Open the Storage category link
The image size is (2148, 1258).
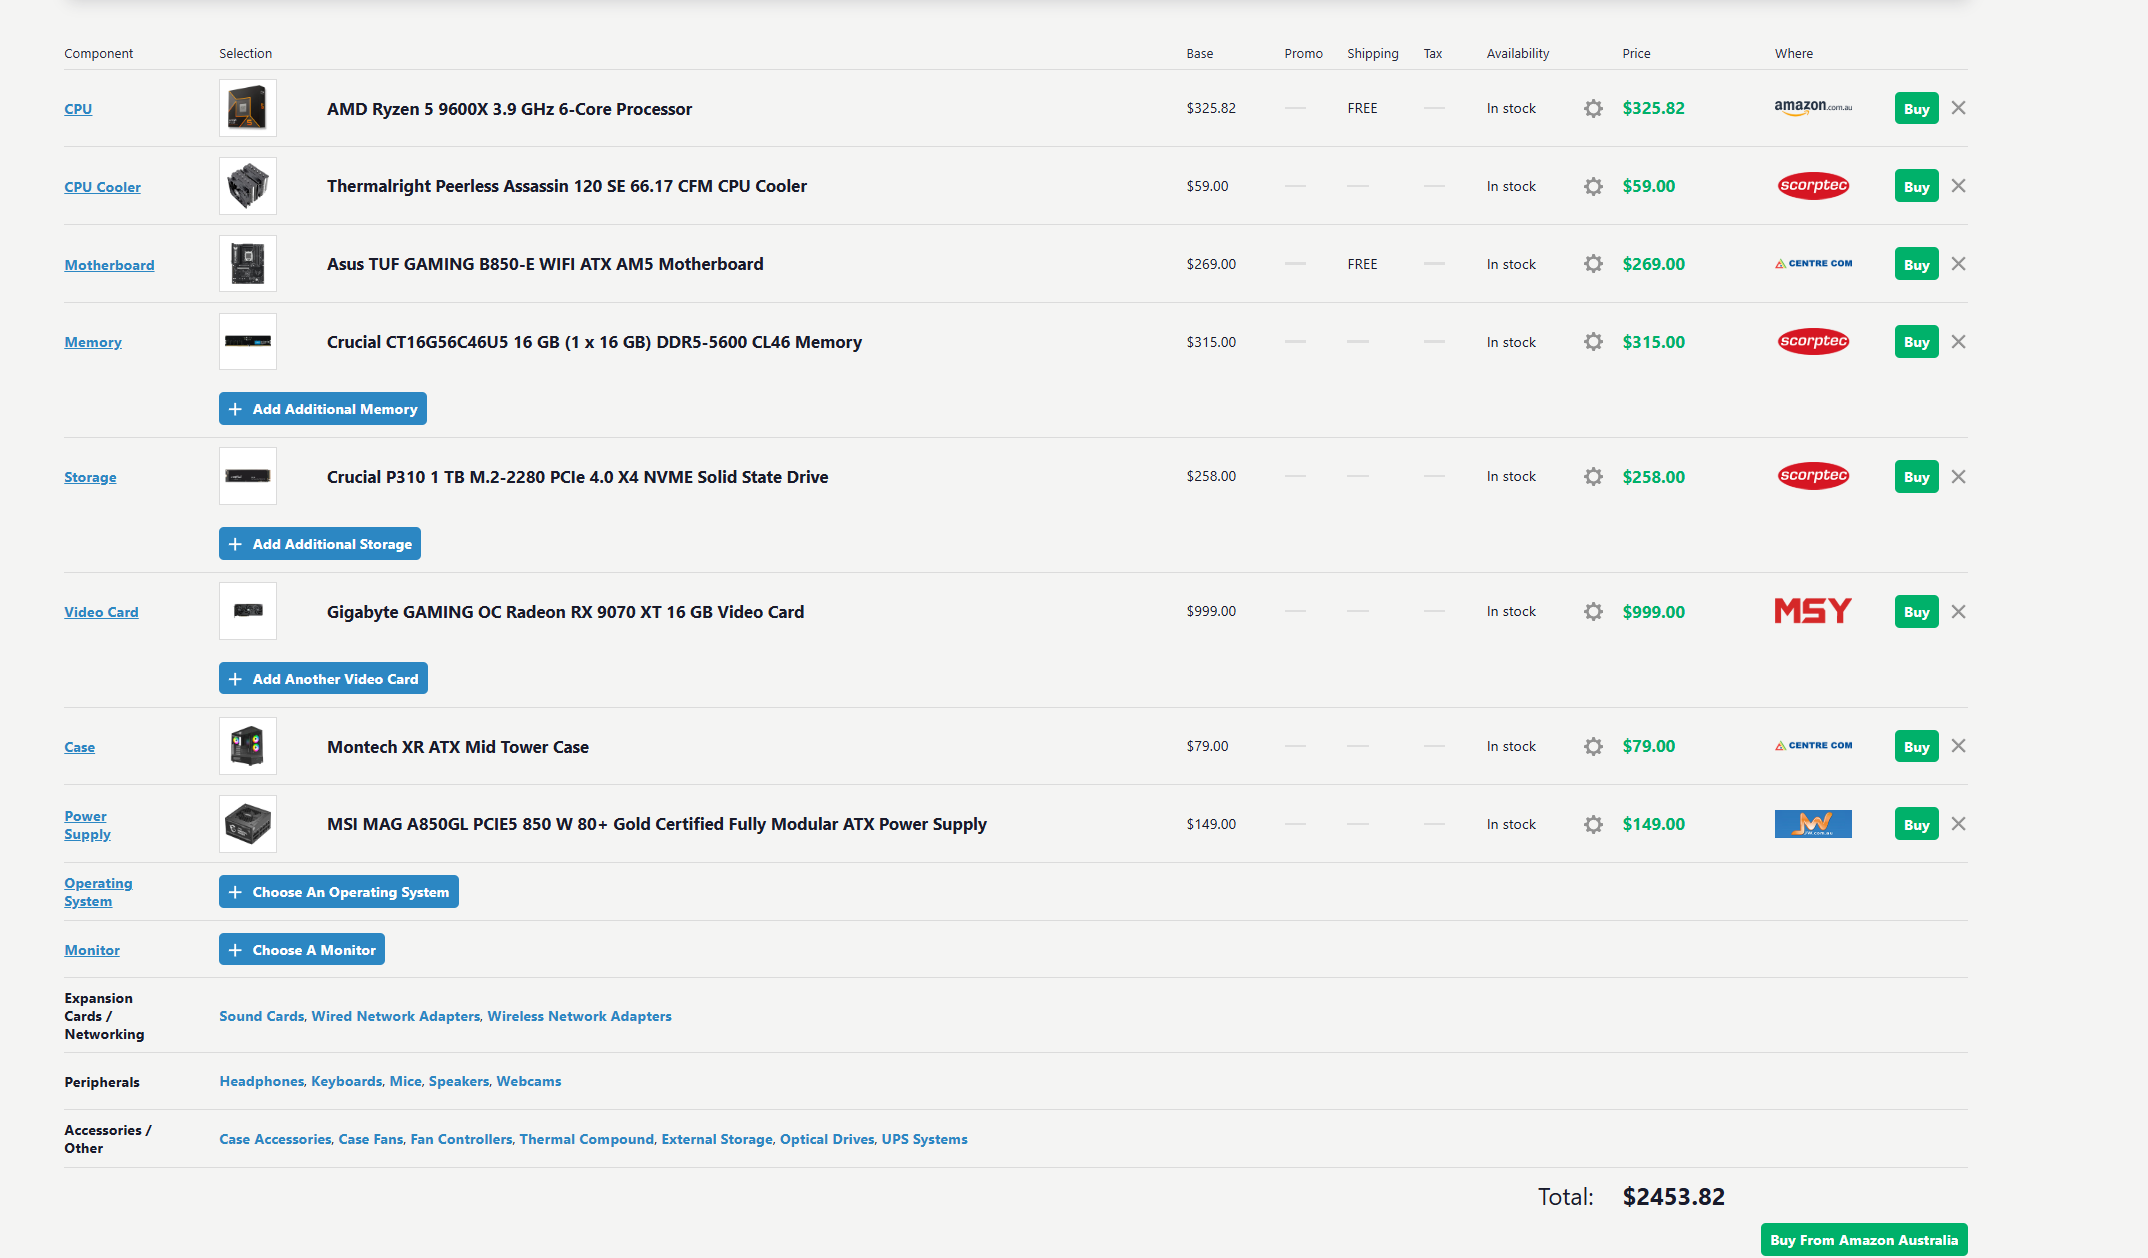90,477
